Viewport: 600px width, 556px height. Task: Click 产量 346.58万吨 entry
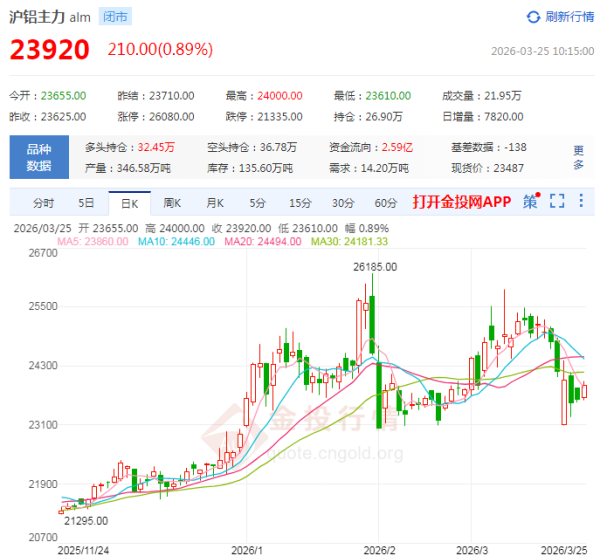point(128,168)
